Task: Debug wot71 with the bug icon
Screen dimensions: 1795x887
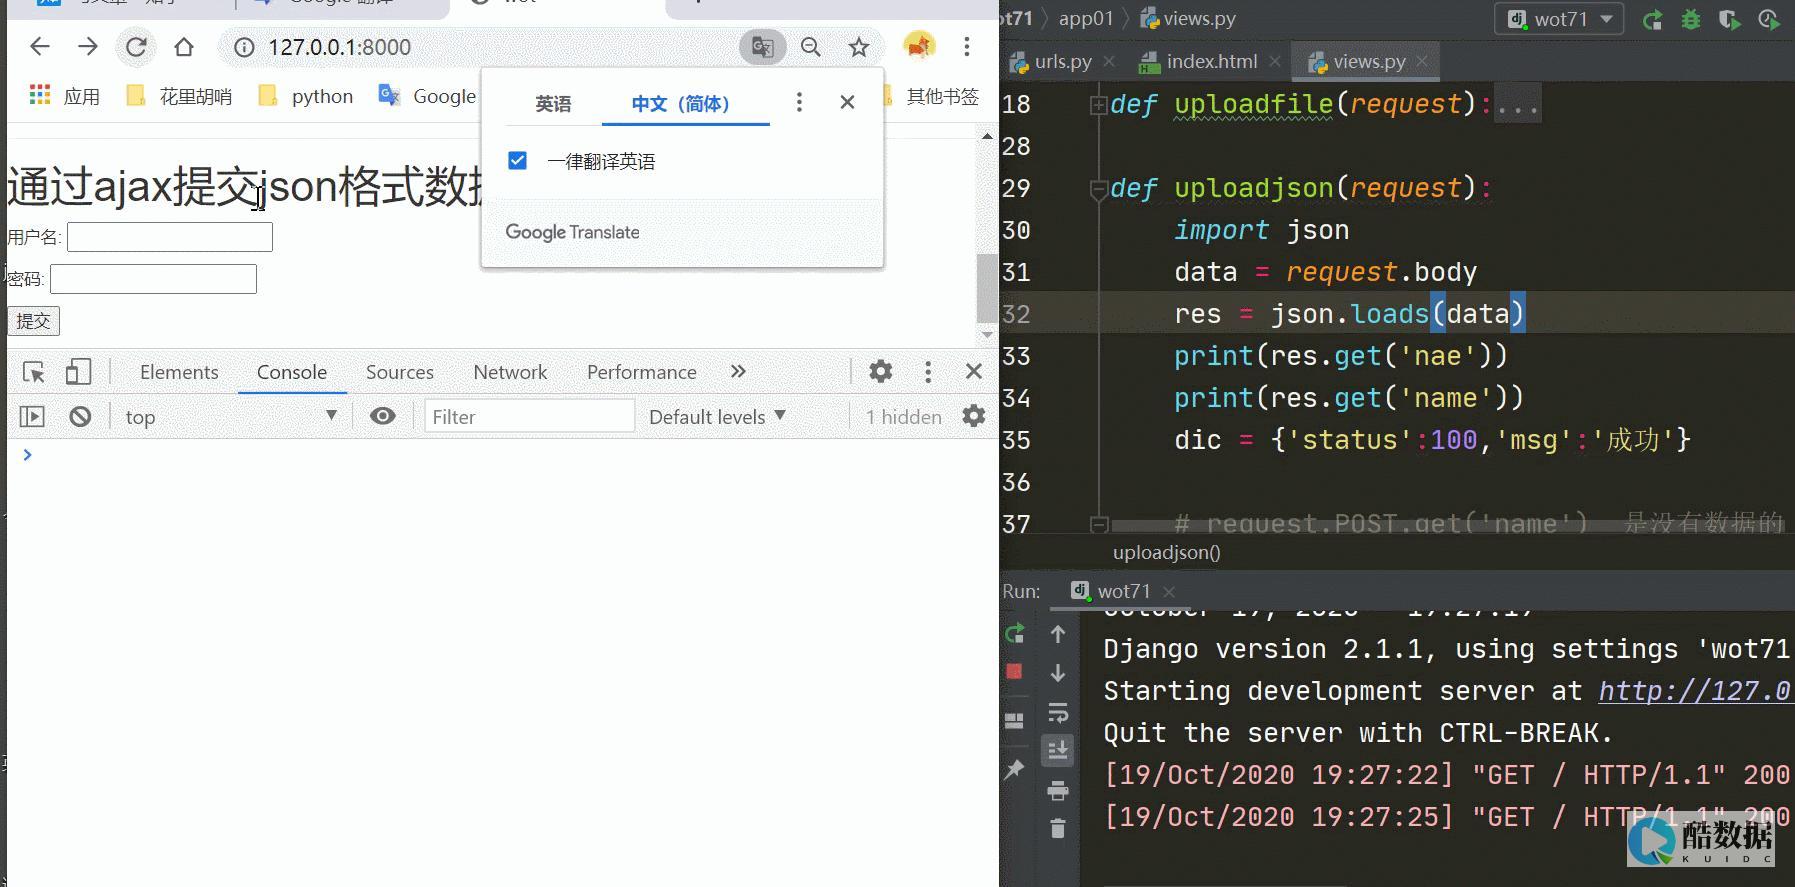Action: 1691,19
